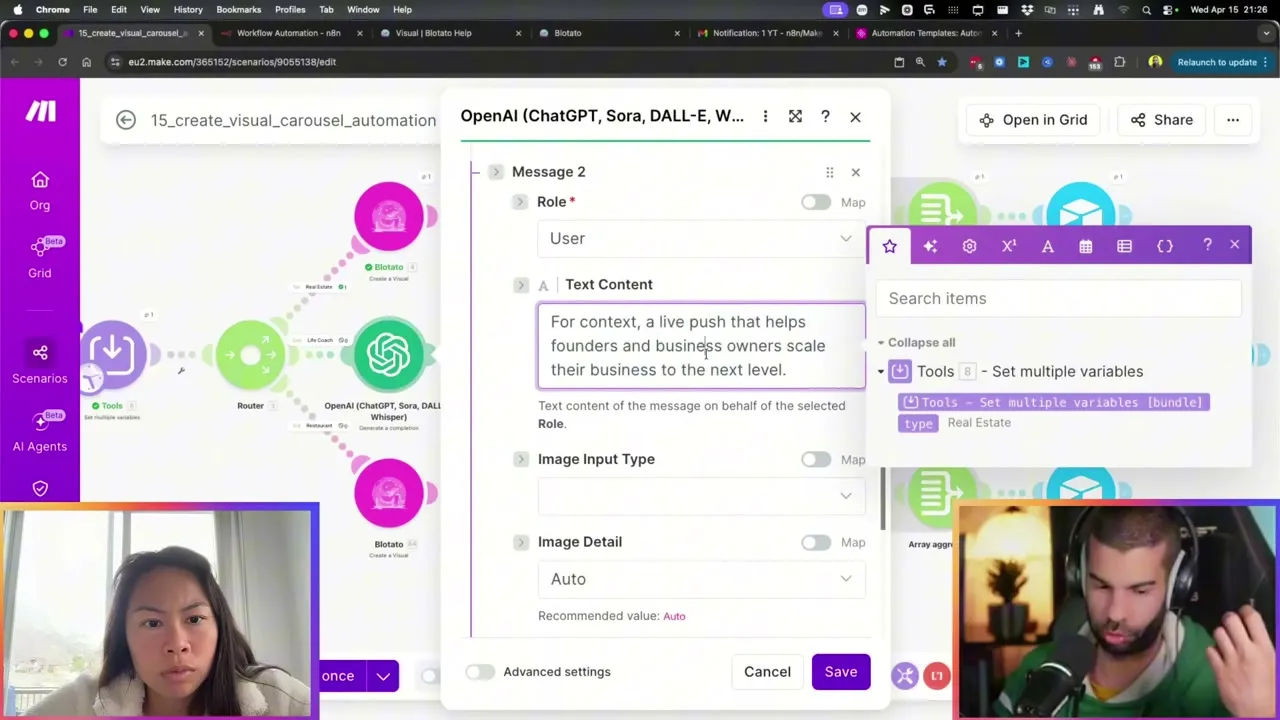1280x720 pixels.
Task: Click into the Search items field
Action: click(x=1058, y=299)
